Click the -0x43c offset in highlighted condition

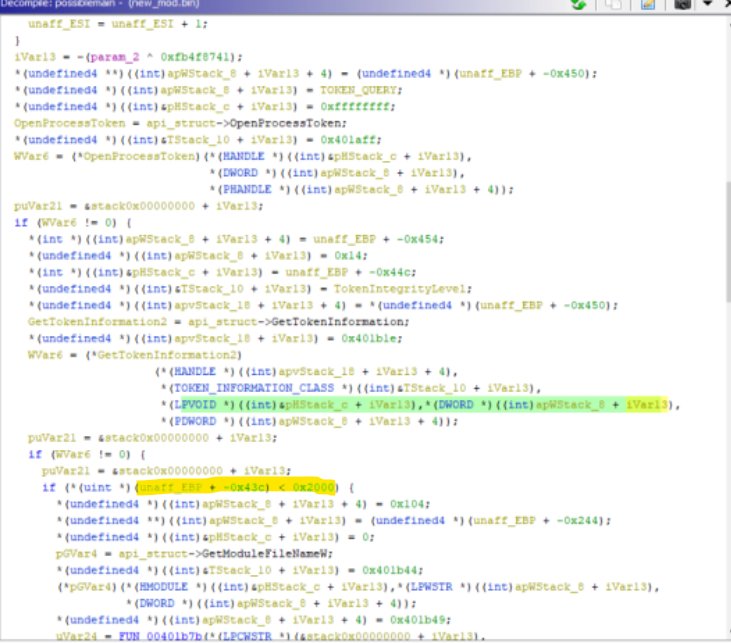point(242,487)
